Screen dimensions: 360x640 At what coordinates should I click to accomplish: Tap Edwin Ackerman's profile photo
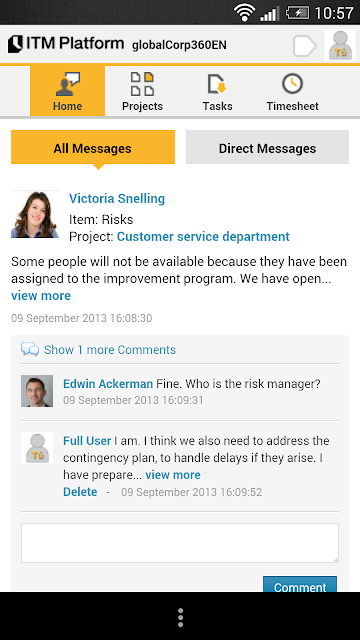(x=37, y=391)
